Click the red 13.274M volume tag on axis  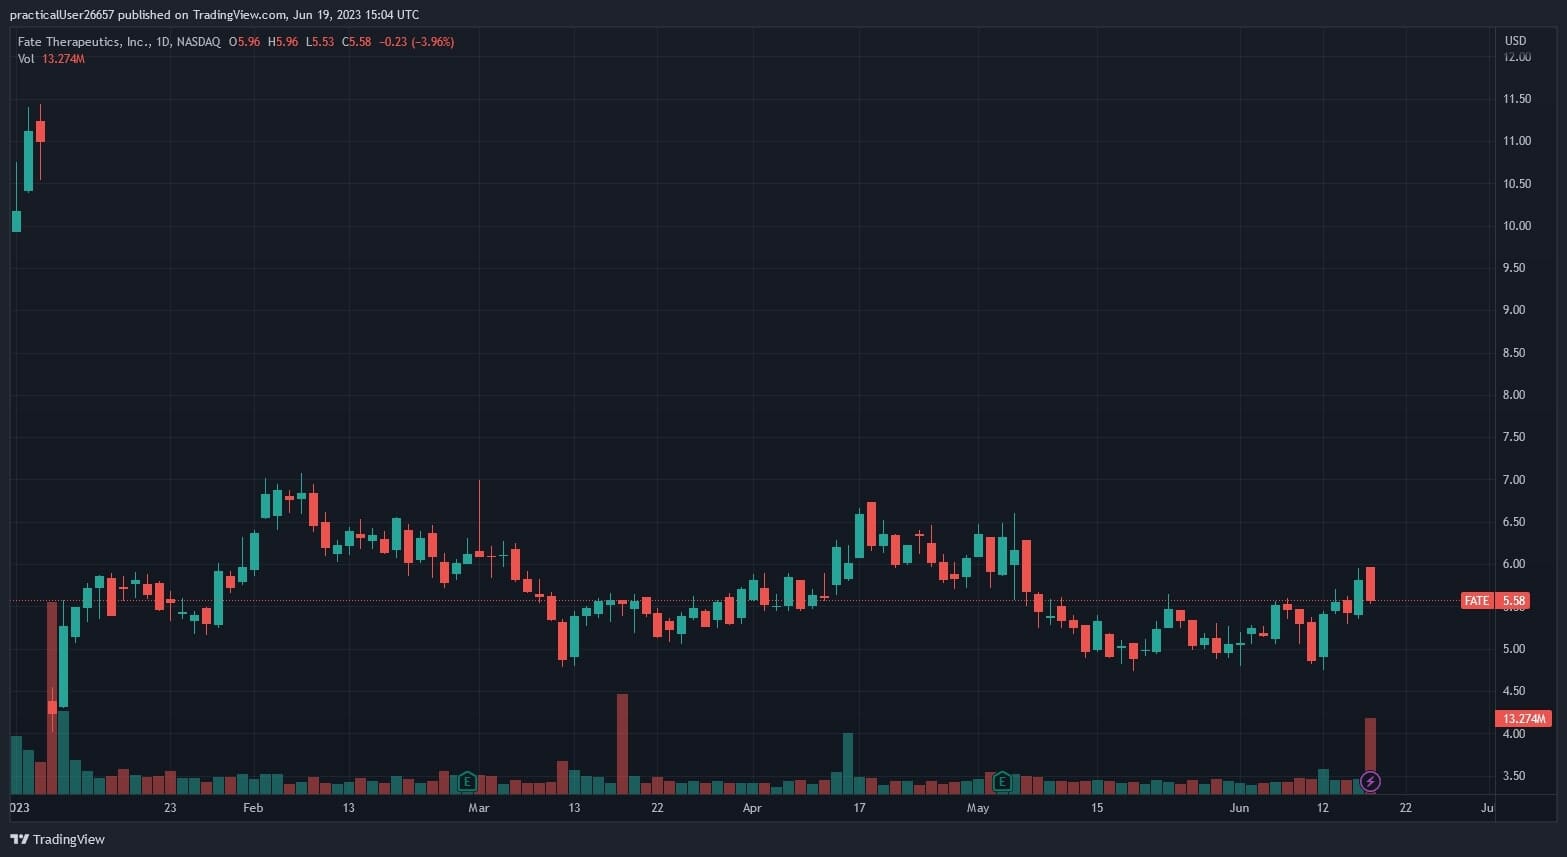1523,719
